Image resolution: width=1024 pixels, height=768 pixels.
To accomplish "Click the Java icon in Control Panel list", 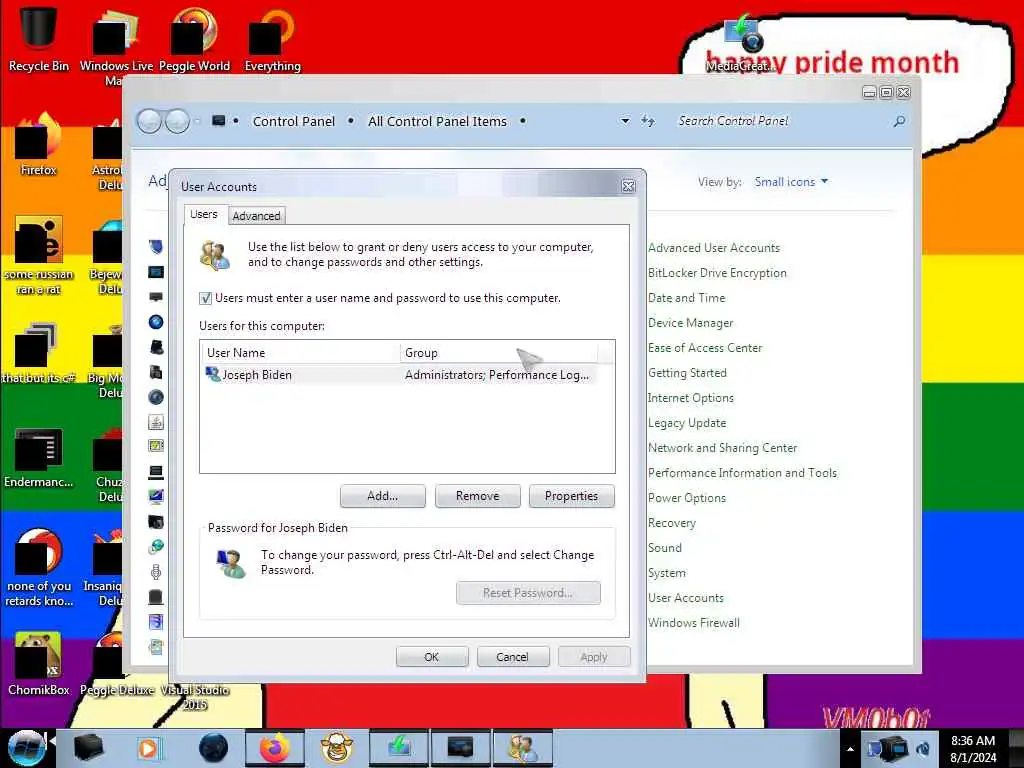I will (x=155, y=422).
